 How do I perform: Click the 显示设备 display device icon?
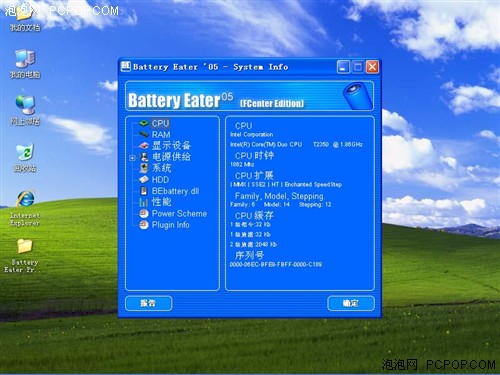[144, 146]
